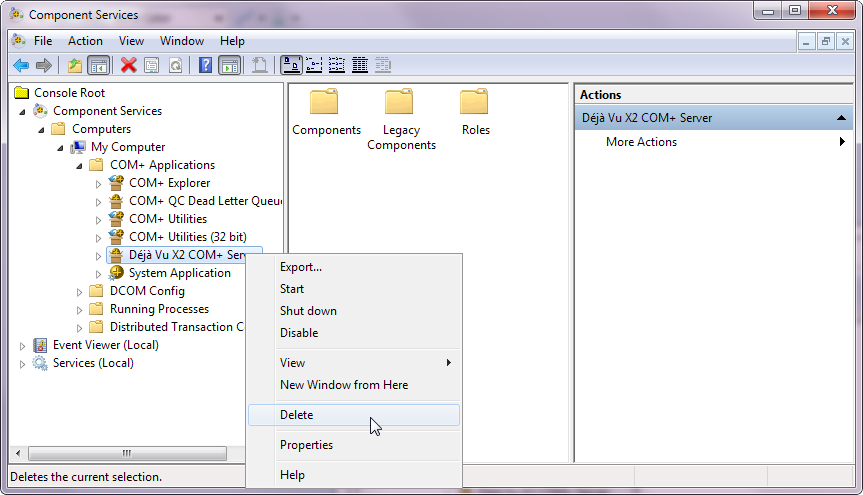Open the Legacy Components folder

pos(401,119)
